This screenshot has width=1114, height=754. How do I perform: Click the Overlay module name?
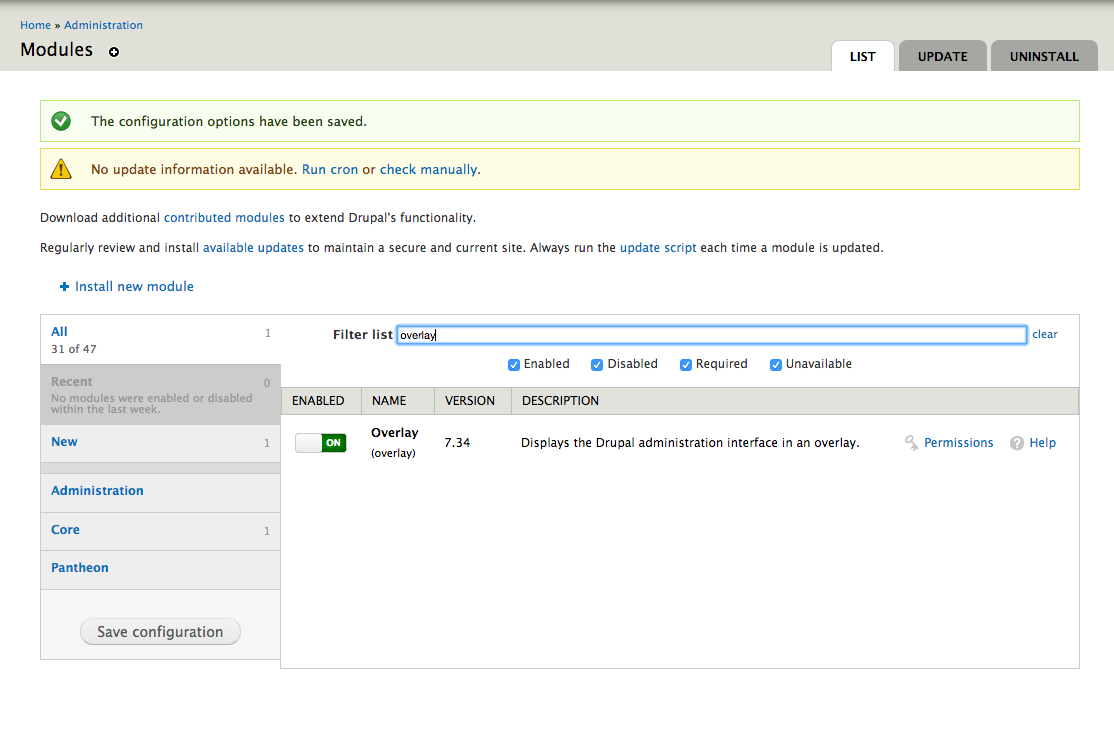click(x=394, y=433)
